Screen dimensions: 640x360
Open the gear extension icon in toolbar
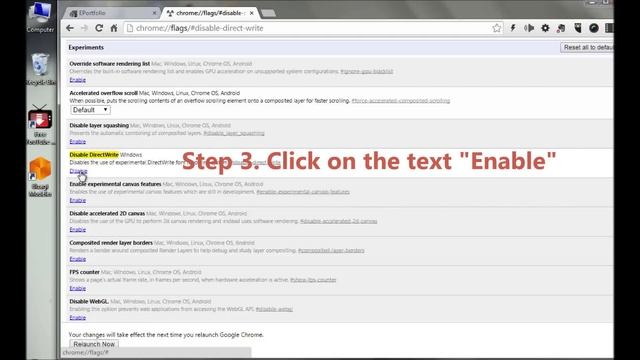(545, 28)
